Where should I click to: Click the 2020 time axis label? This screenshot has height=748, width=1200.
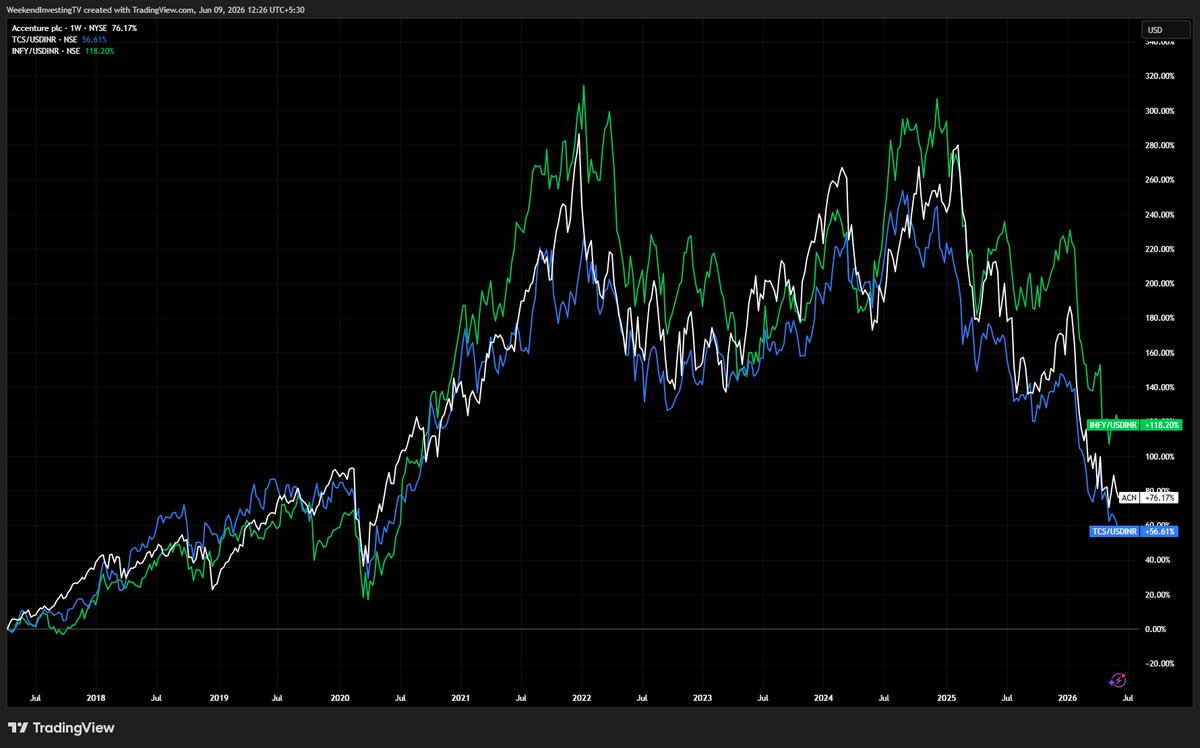pyautogui.click(x=339, y=696)
